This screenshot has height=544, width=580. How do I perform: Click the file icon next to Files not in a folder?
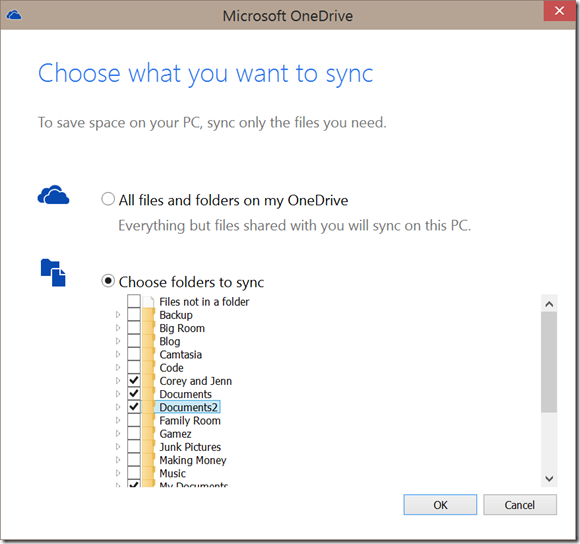click(x=148, y=302)
